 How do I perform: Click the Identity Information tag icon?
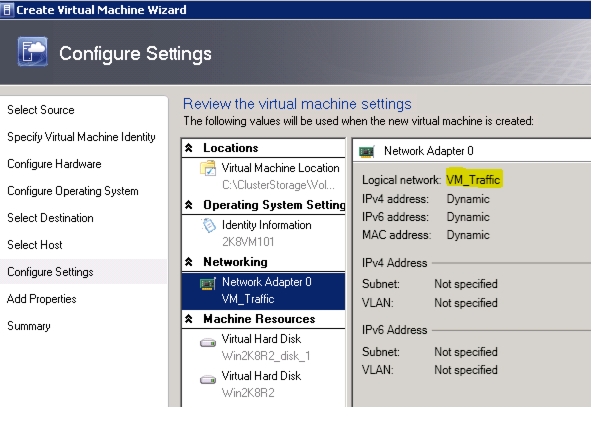(208, 225)
